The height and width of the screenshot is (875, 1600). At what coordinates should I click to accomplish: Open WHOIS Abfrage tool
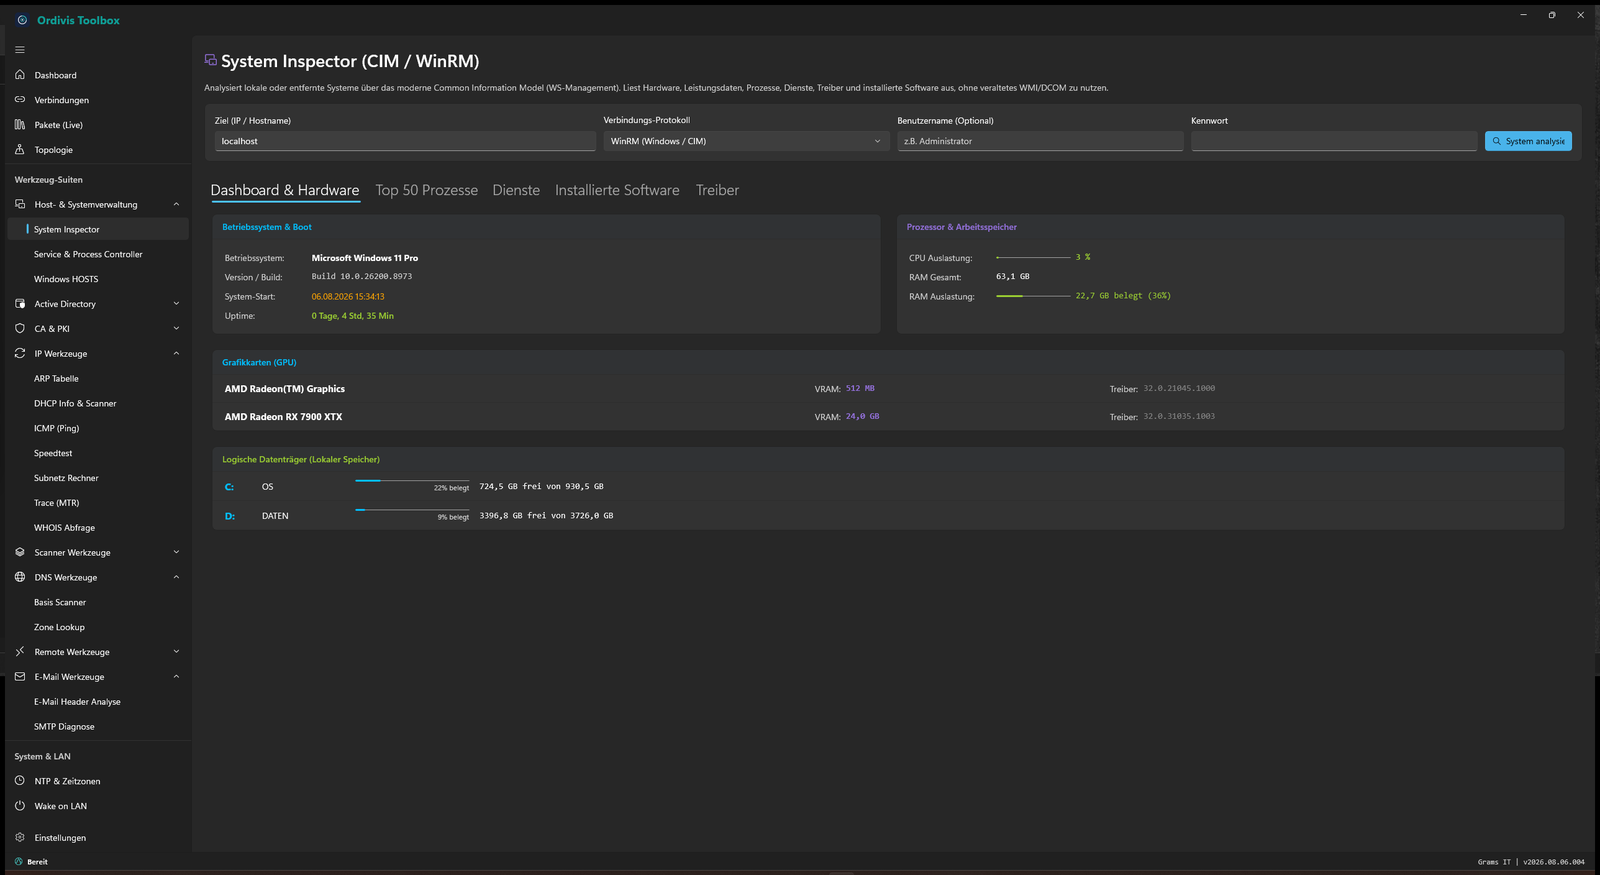(x=98, y=528)
